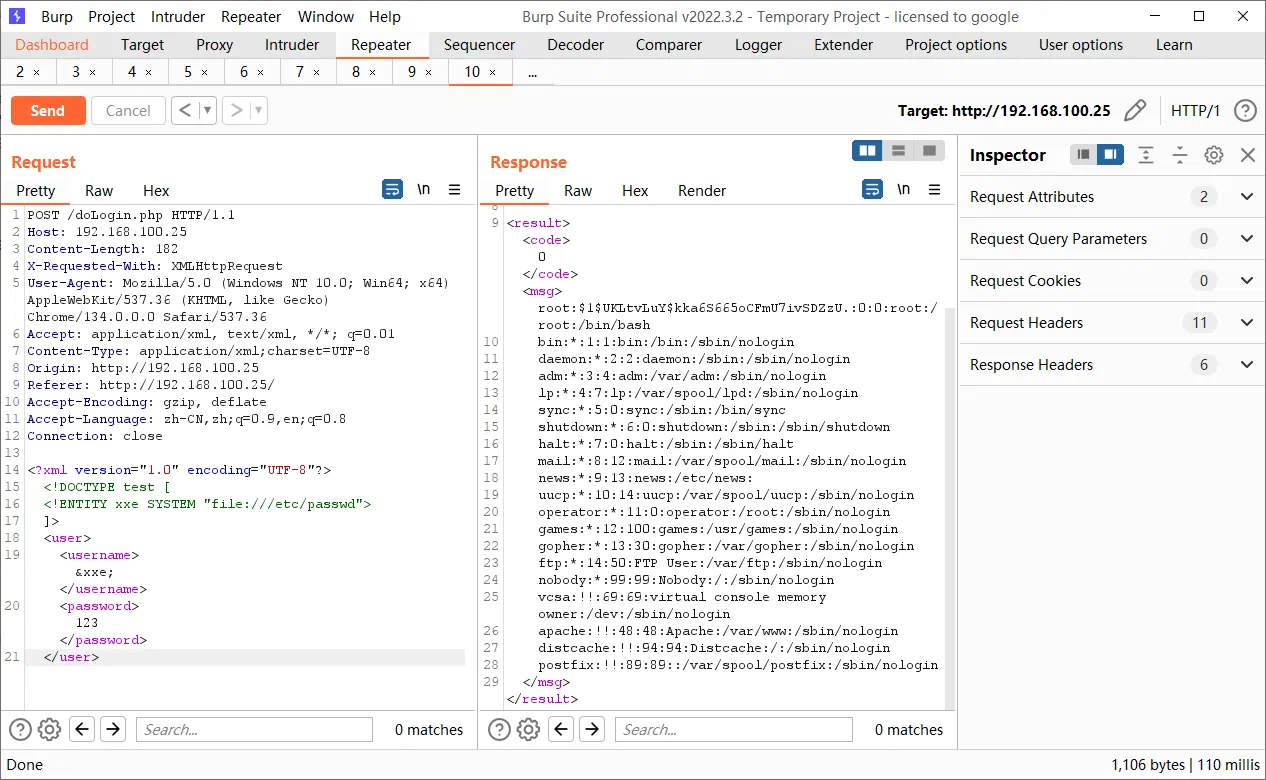The width and height of the screenshot is (1266, 780).
Task: Go to previous match in Request search
Action: [x=83, y=729]
